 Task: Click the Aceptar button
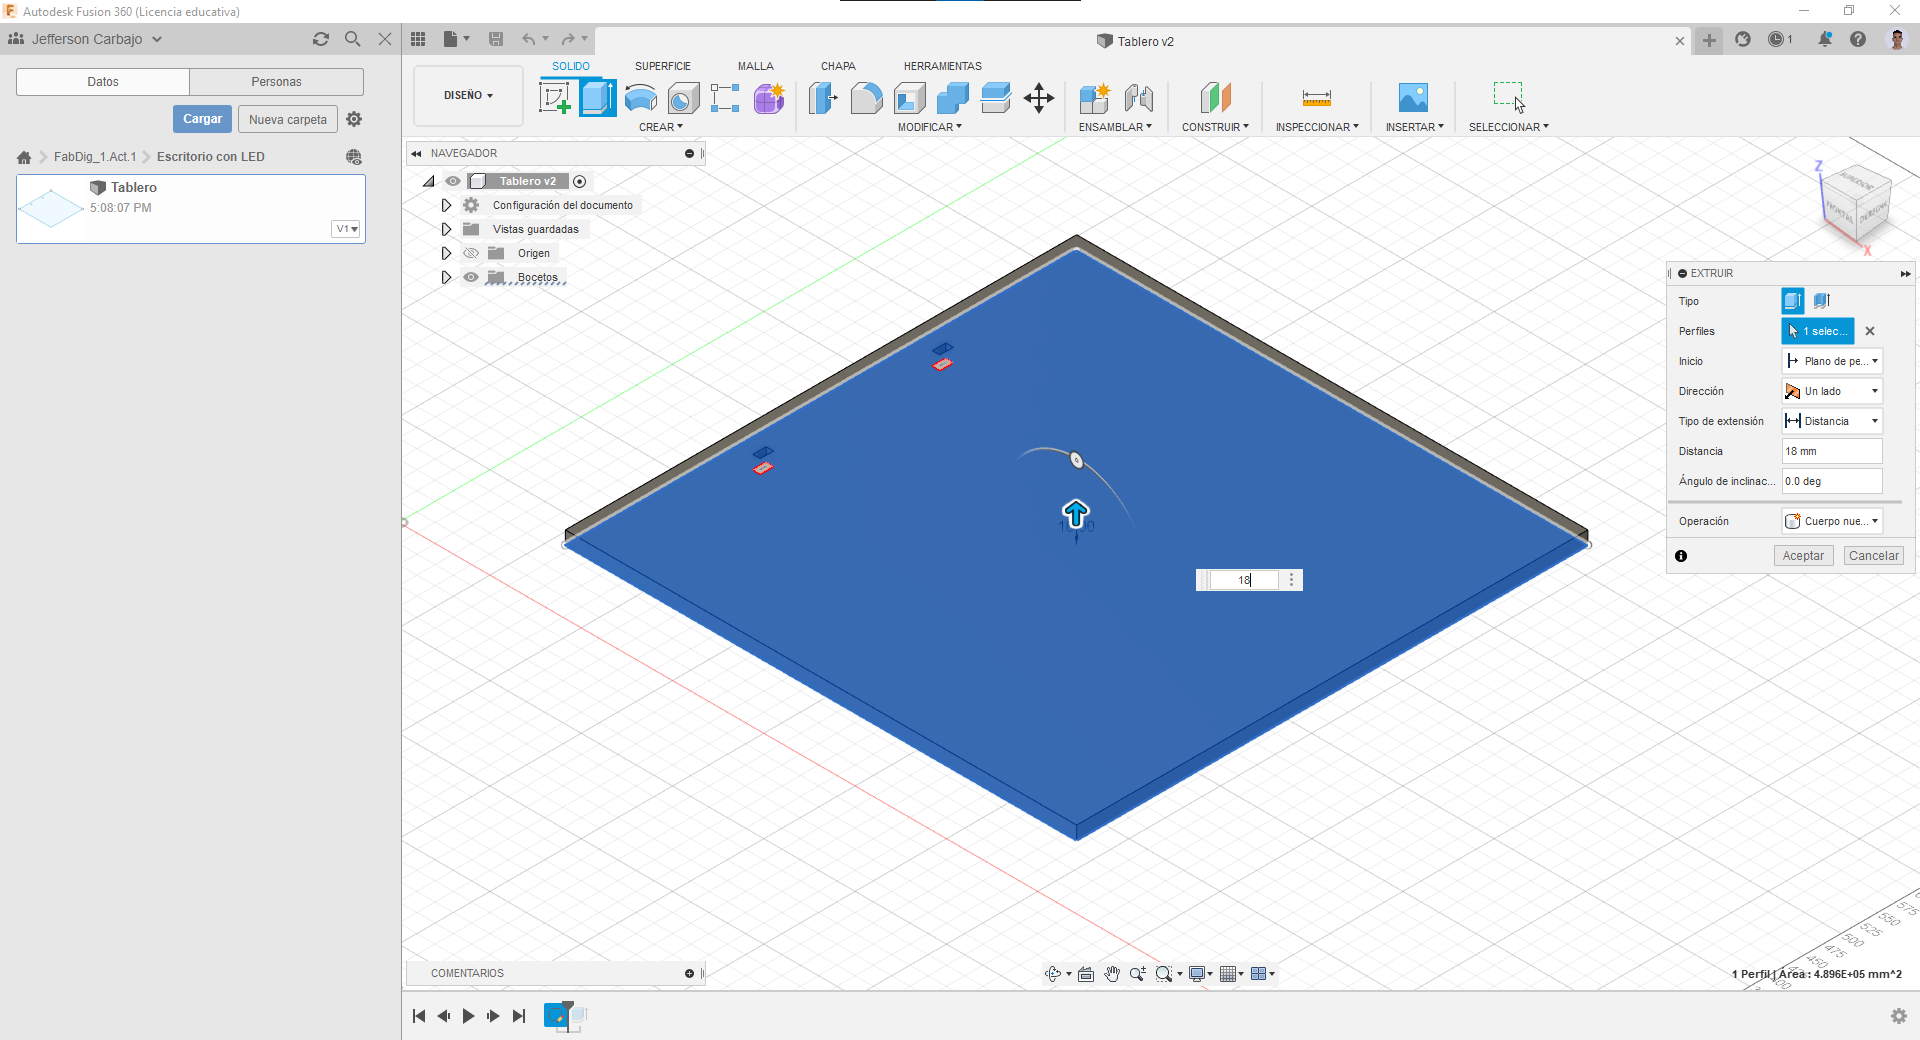coord(1803,556)
